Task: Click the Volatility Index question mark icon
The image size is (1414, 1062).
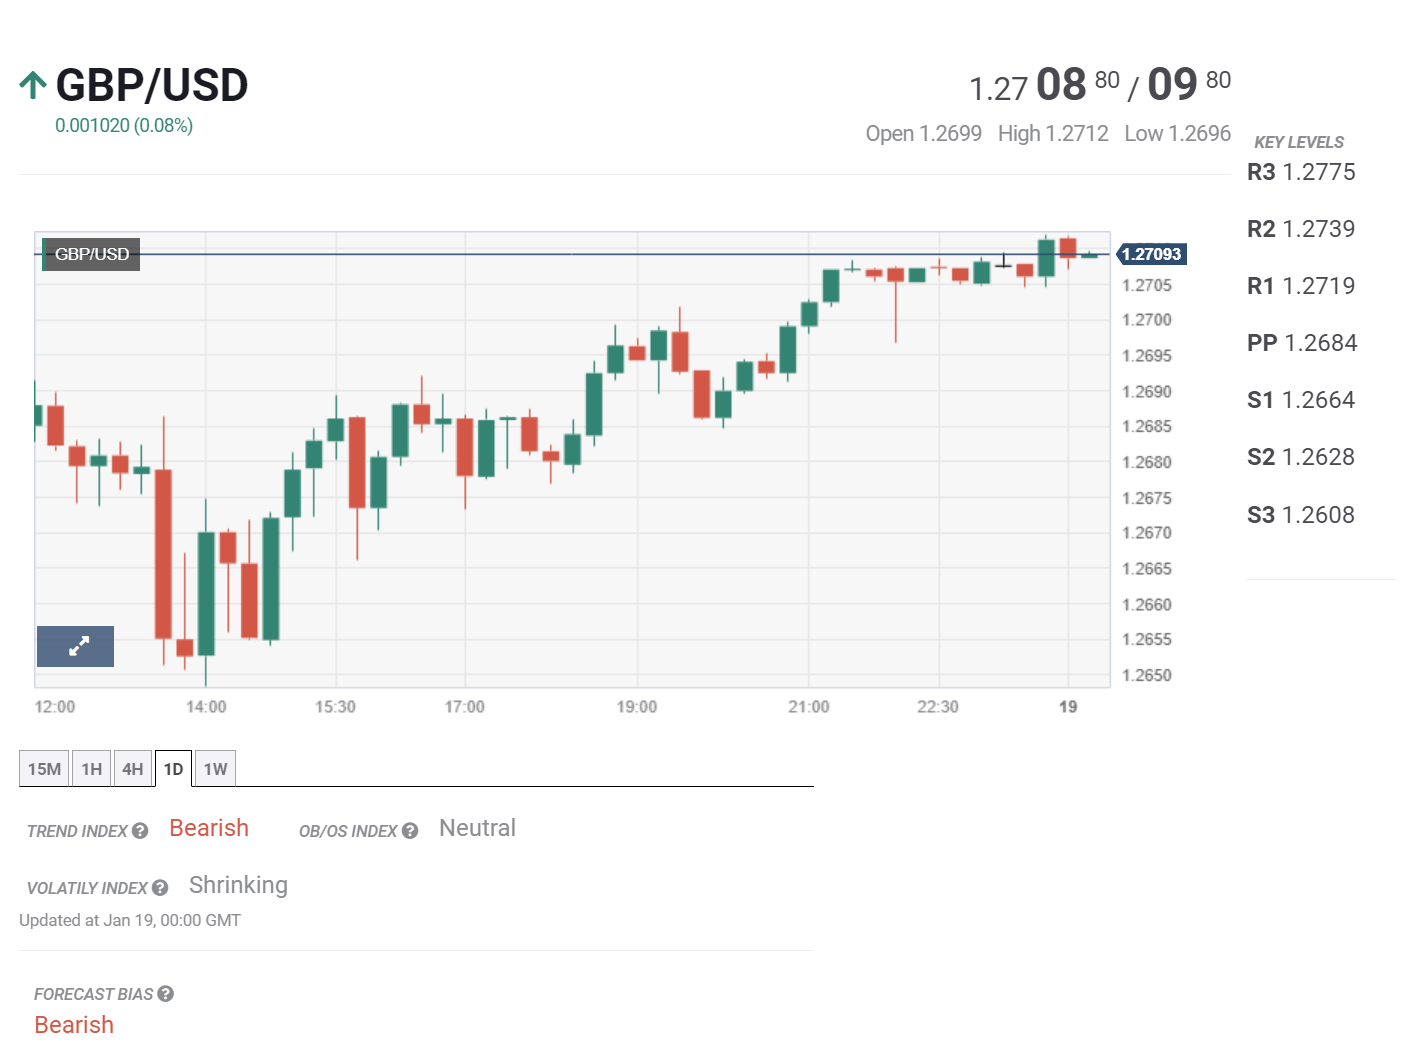Action: (x=160, y=888)
